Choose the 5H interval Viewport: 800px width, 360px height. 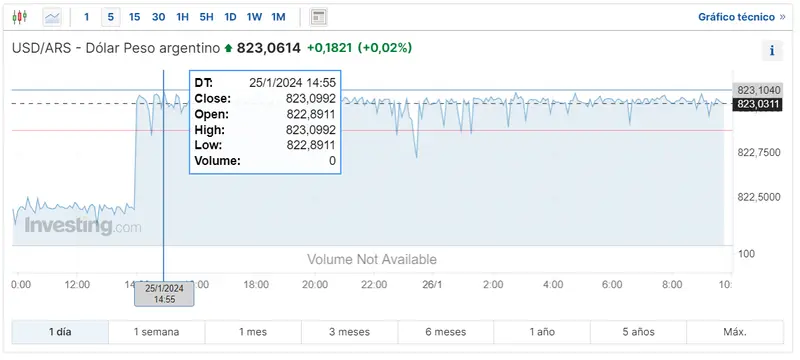pyautogui.click(x=206, y=17)
